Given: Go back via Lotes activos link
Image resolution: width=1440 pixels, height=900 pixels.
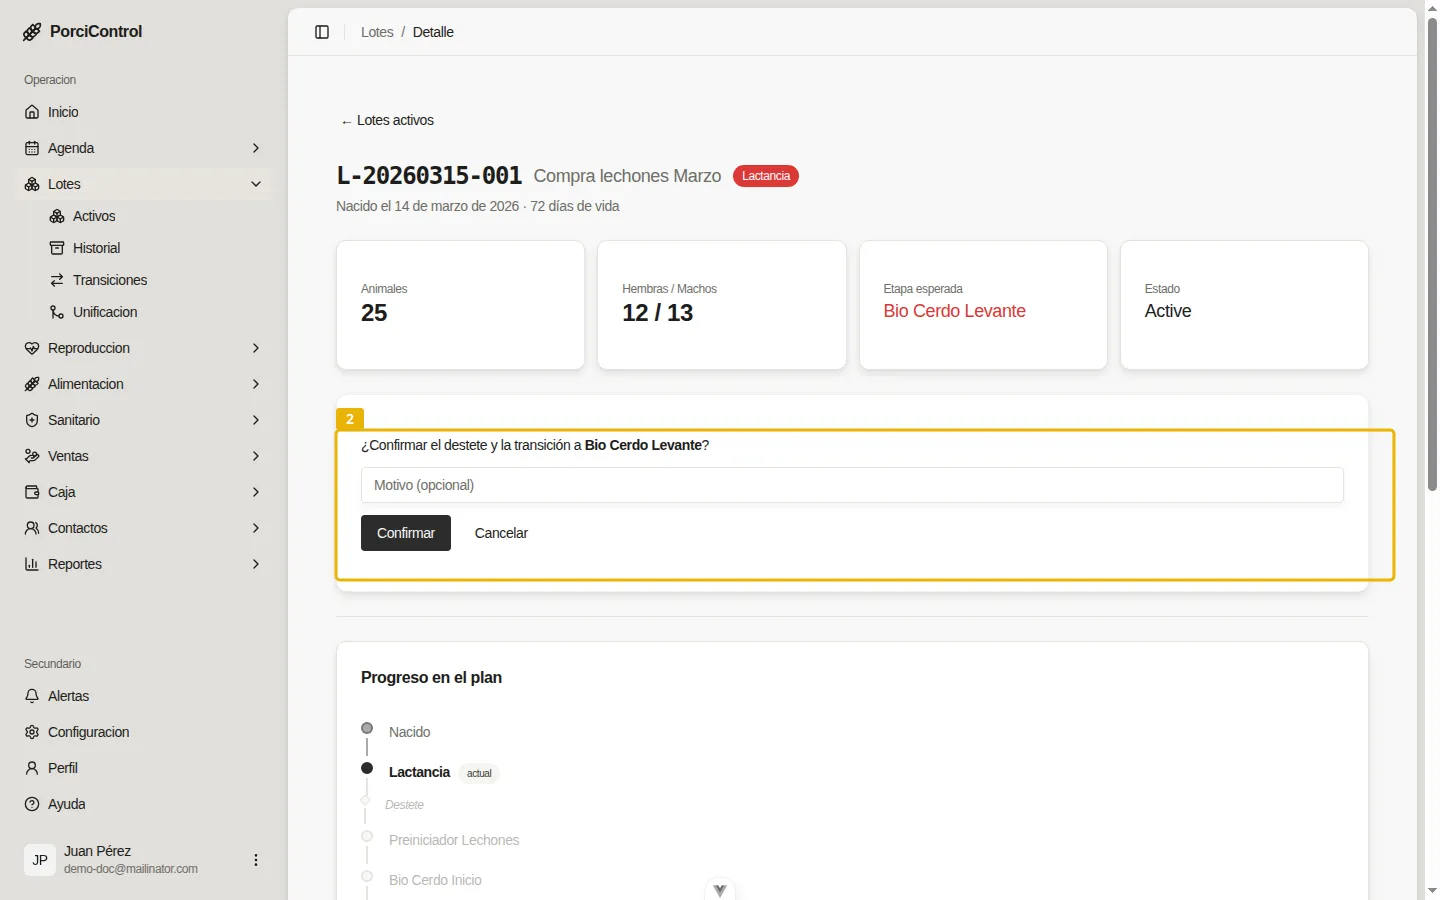Looking at the screenshot, I should point(387,120).
